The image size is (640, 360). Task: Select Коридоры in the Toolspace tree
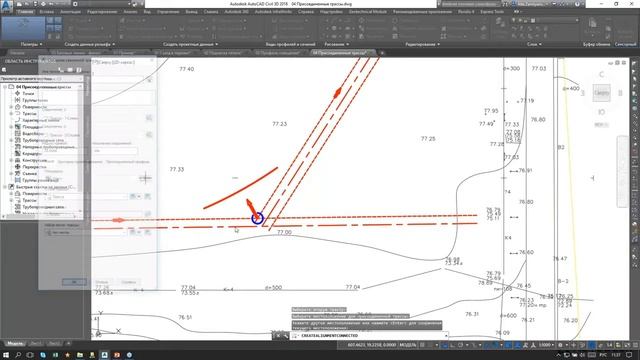(x=32, y=153)
